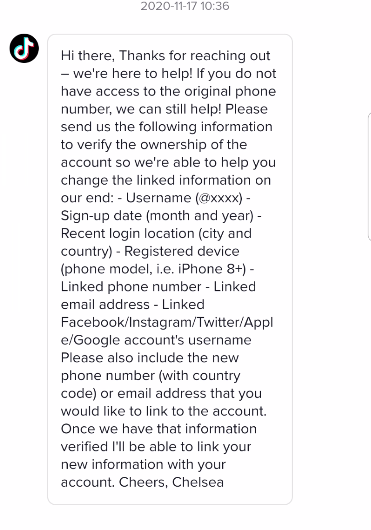Click the 'to verify the ownership of the' line

click(154, 144)
